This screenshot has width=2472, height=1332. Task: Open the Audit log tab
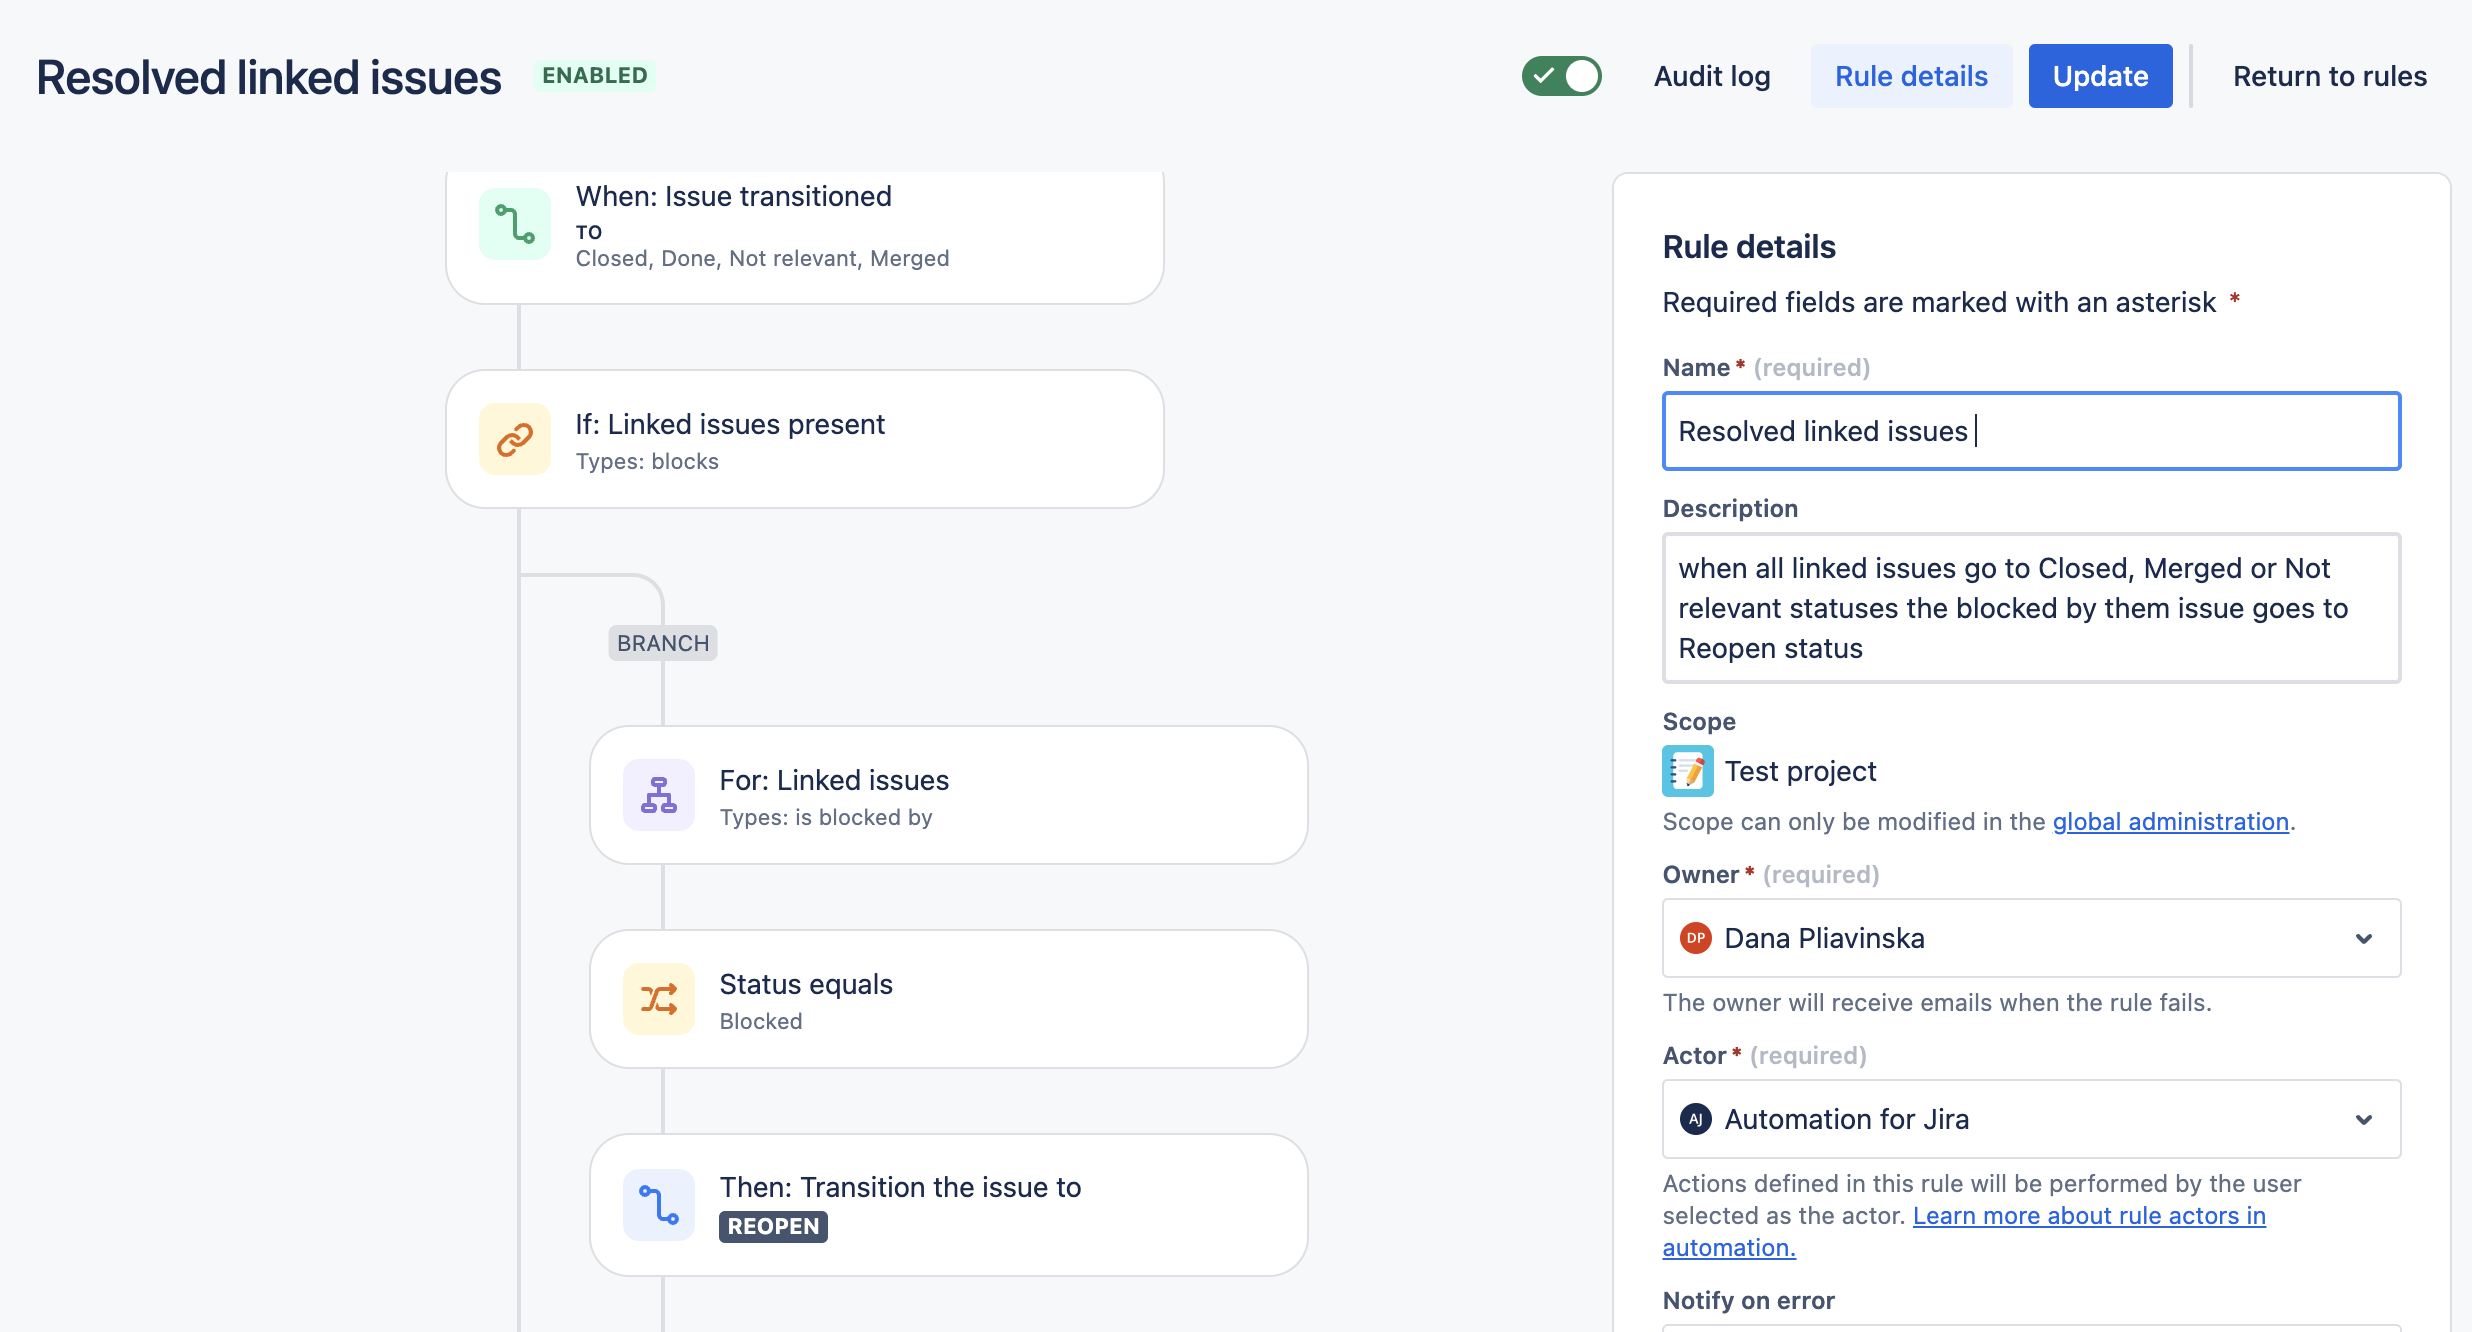point(1712,76)
